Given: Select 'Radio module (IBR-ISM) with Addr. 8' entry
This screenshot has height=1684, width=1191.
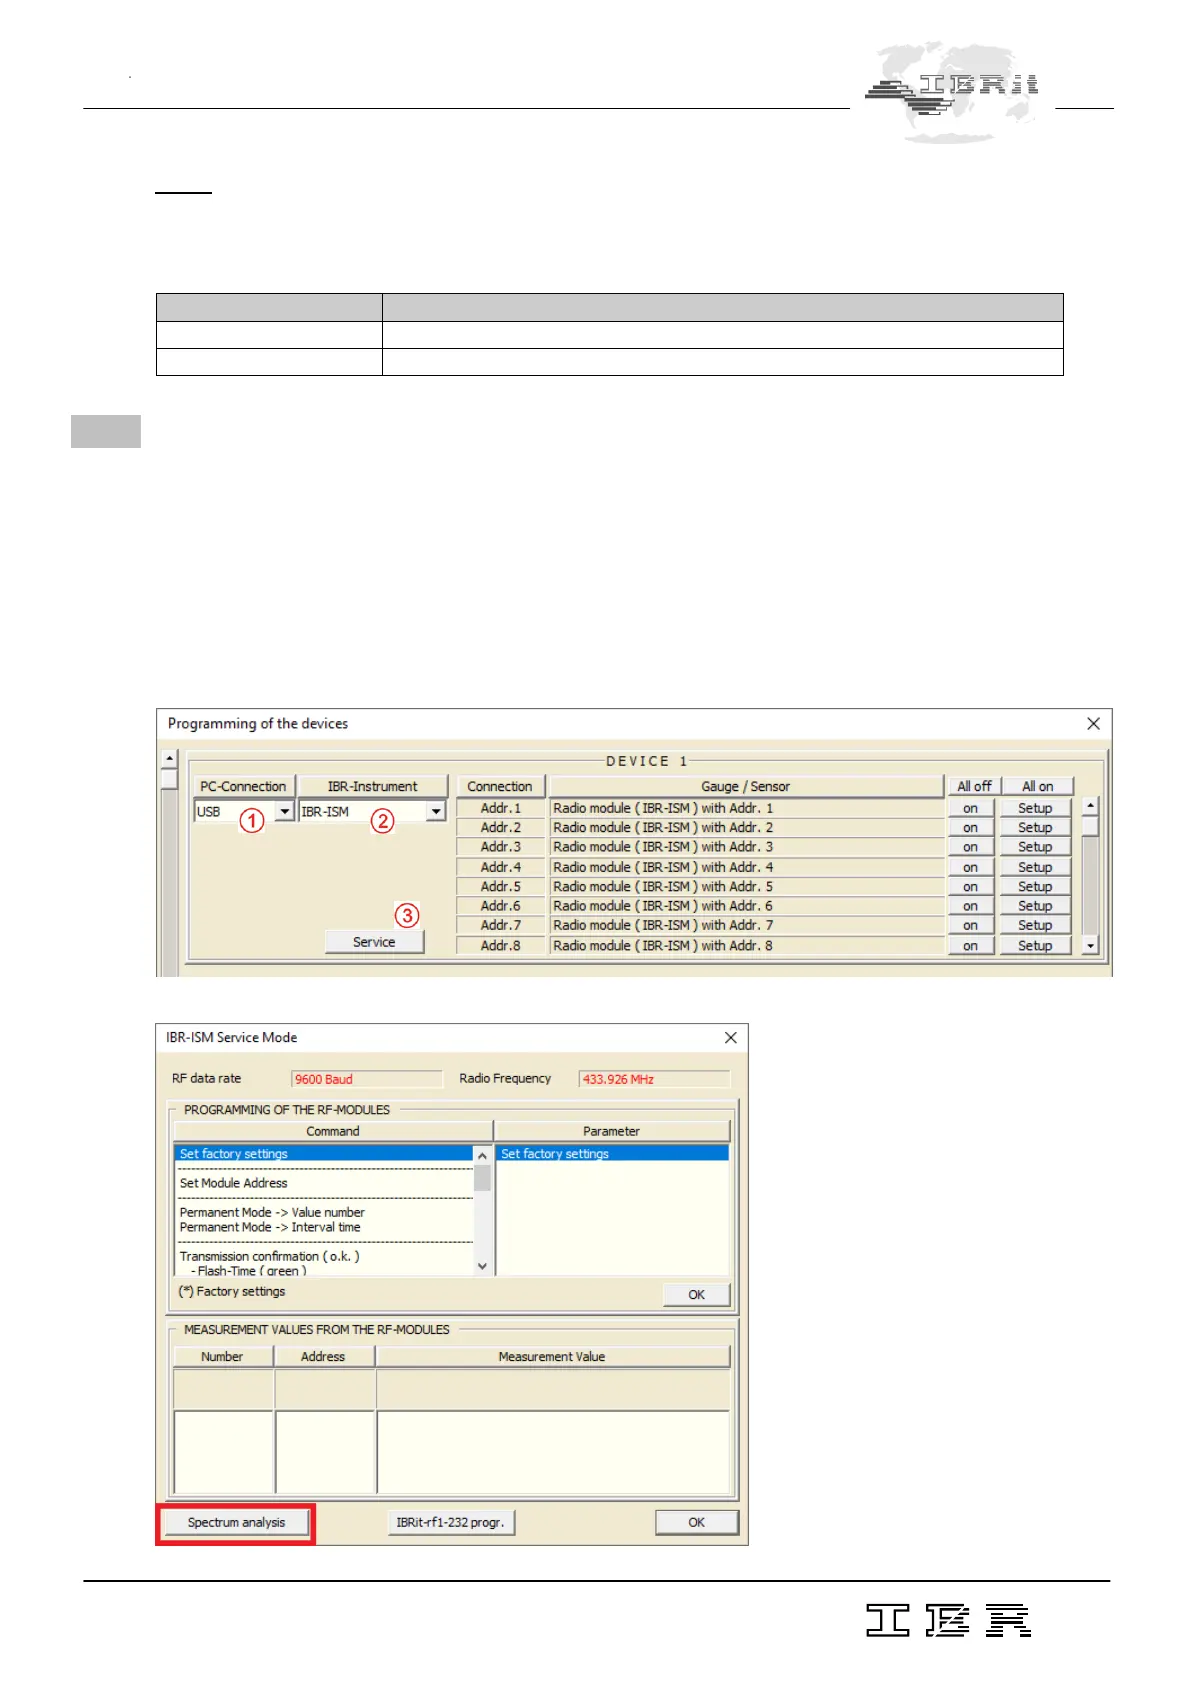Looking at the screenshot, I should (746, 945).
